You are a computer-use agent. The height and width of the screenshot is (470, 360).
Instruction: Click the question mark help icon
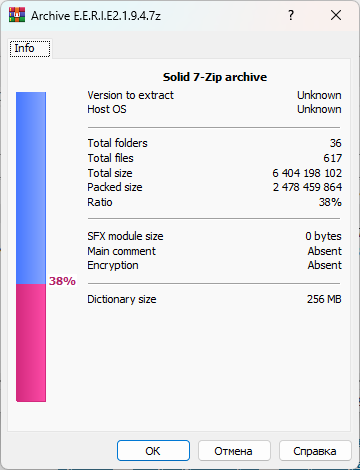pyautogui.click(x=291, y=15)
